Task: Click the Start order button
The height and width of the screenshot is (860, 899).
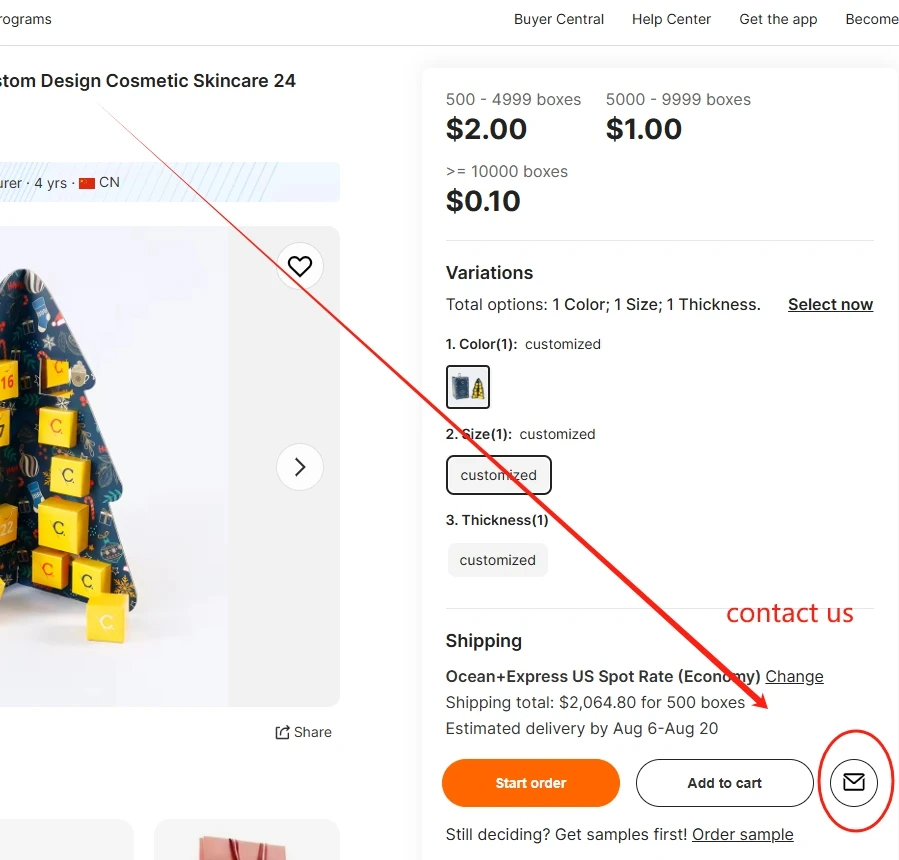Action: (531, 783)
